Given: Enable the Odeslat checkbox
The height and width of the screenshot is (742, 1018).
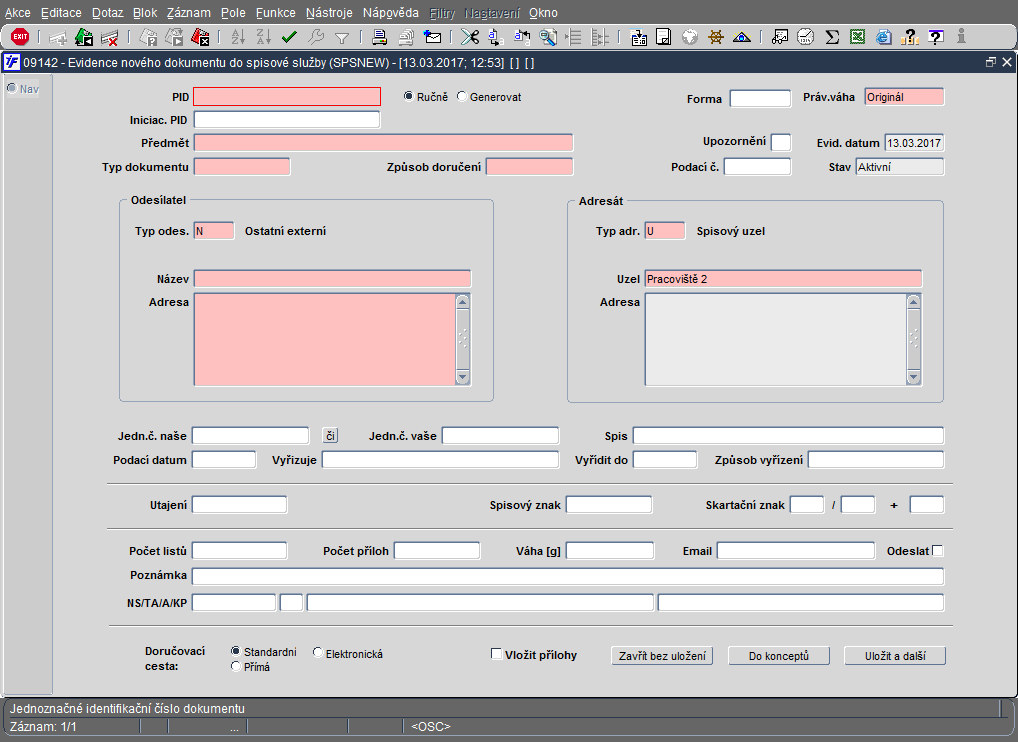Looking at the screenshot, I should (x=937, y=551).
